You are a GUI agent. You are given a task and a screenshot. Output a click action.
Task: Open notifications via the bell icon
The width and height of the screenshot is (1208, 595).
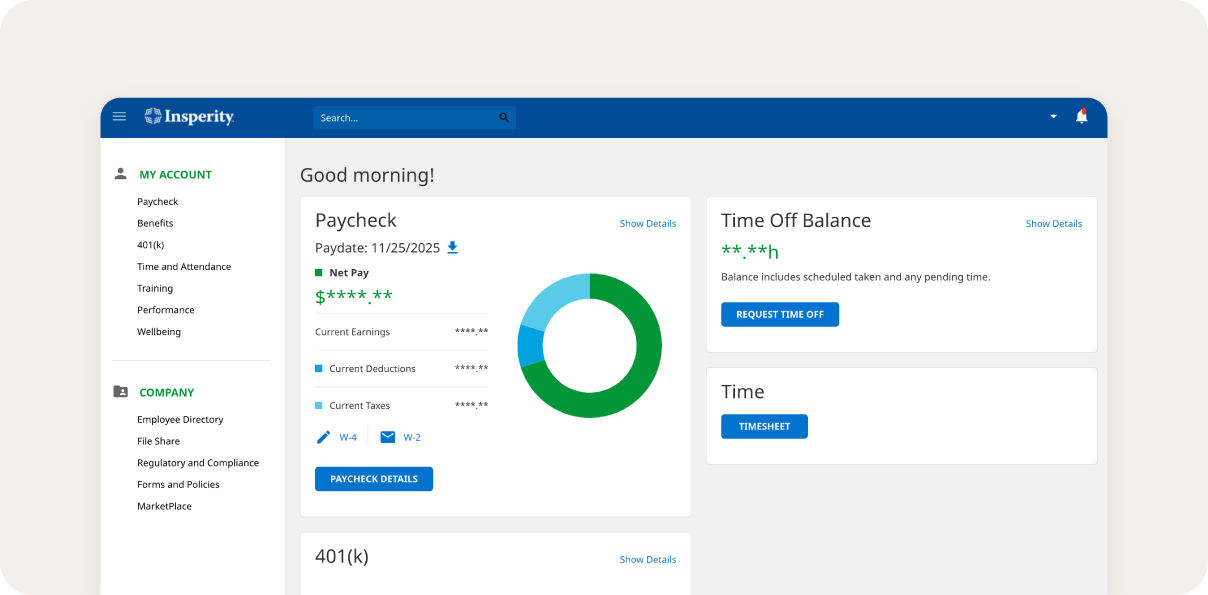[x=1081, y=116]
